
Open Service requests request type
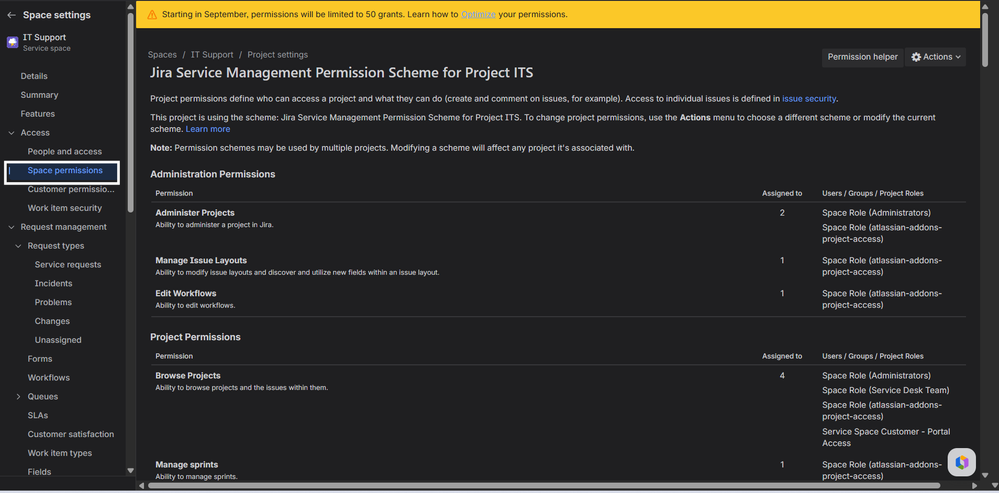68,264
